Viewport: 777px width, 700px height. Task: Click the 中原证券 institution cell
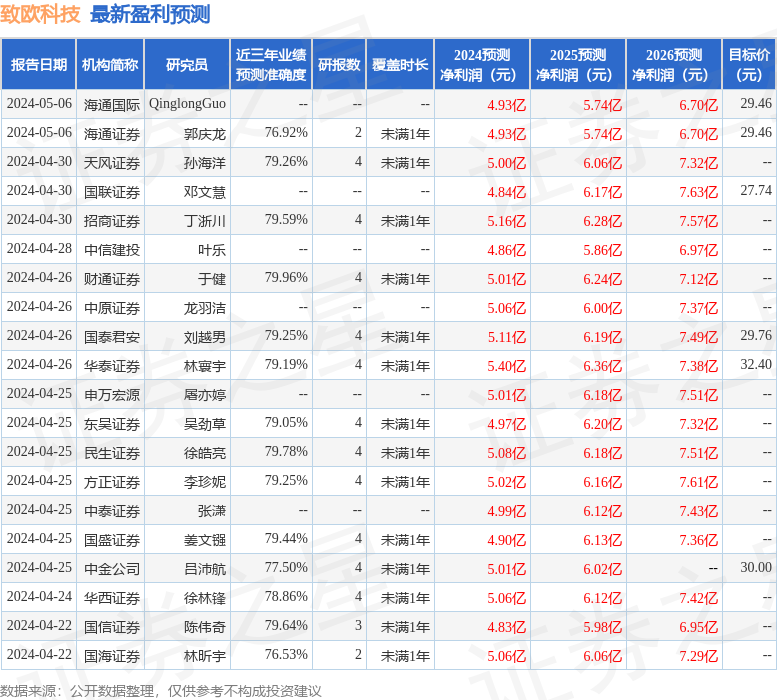[x=111, y=308]
